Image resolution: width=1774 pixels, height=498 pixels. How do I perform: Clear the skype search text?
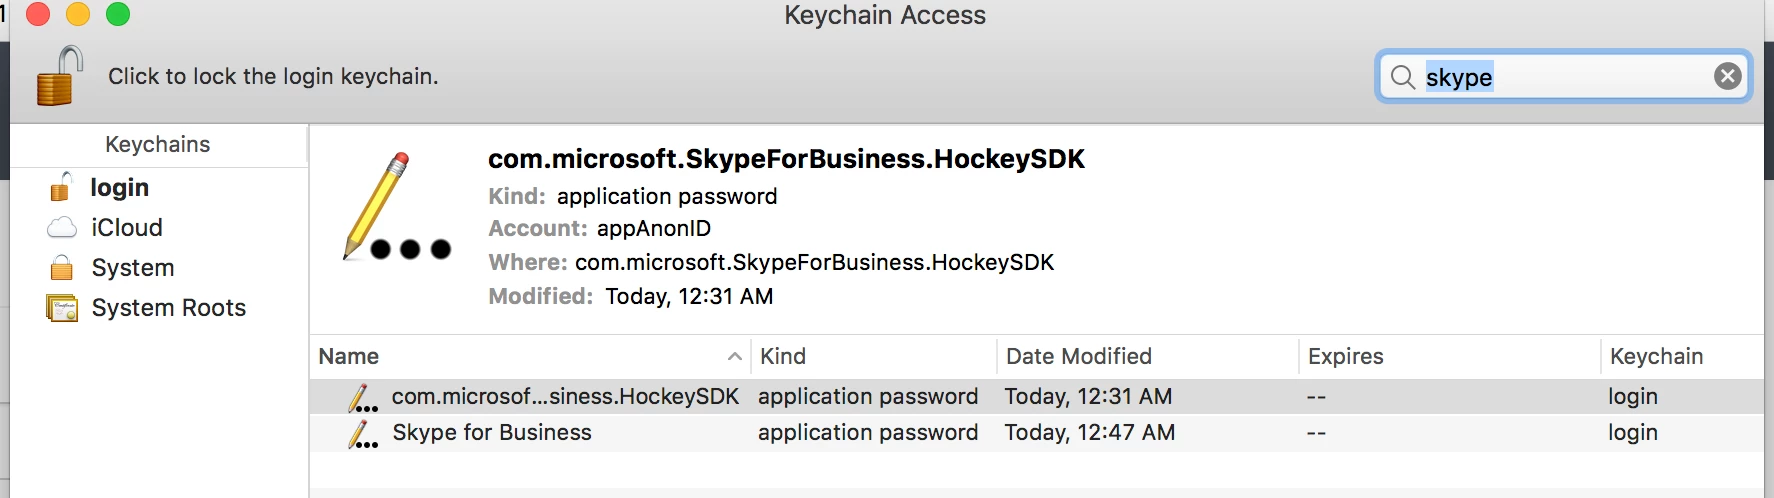[1727, 76]
